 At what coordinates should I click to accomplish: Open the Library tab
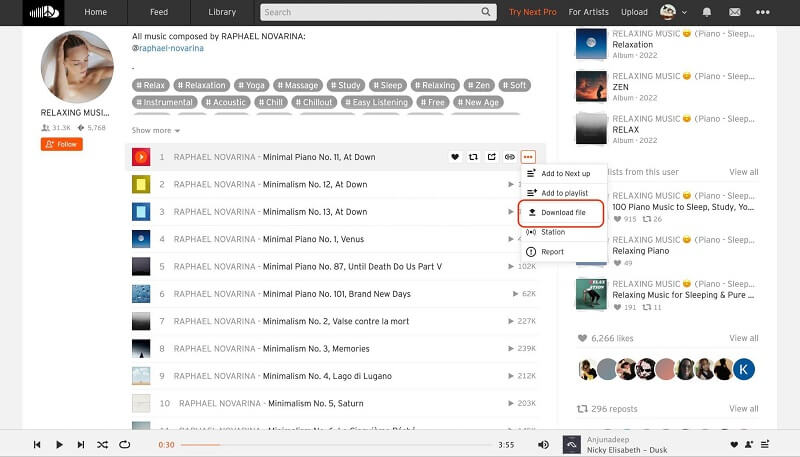[222, 12]
